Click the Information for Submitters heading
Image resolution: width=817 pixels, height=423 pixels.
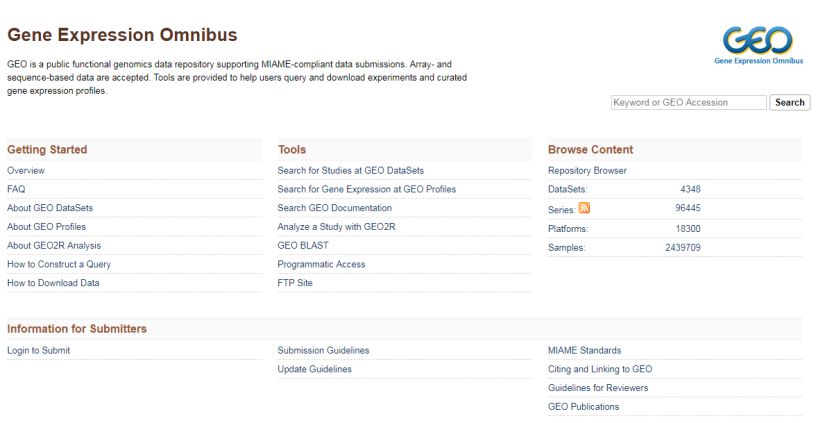click(77, 329)
